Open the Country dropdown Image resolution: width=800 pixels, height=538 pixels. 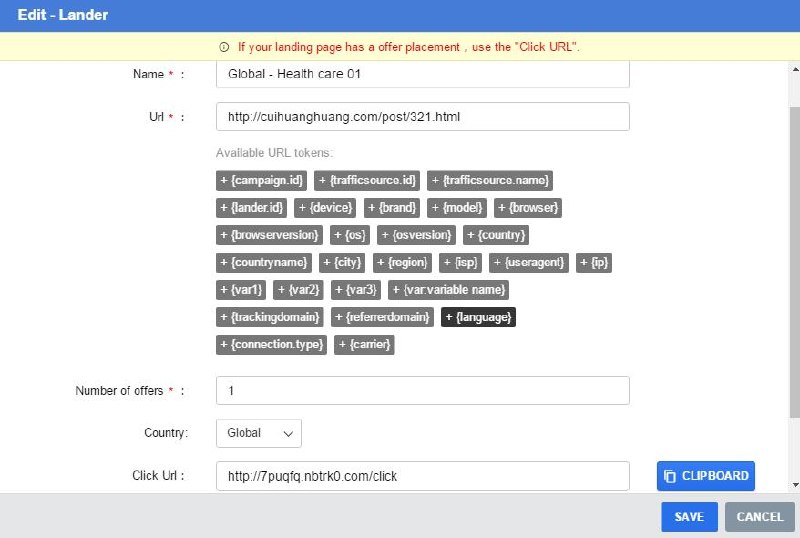tap(258, 433)
